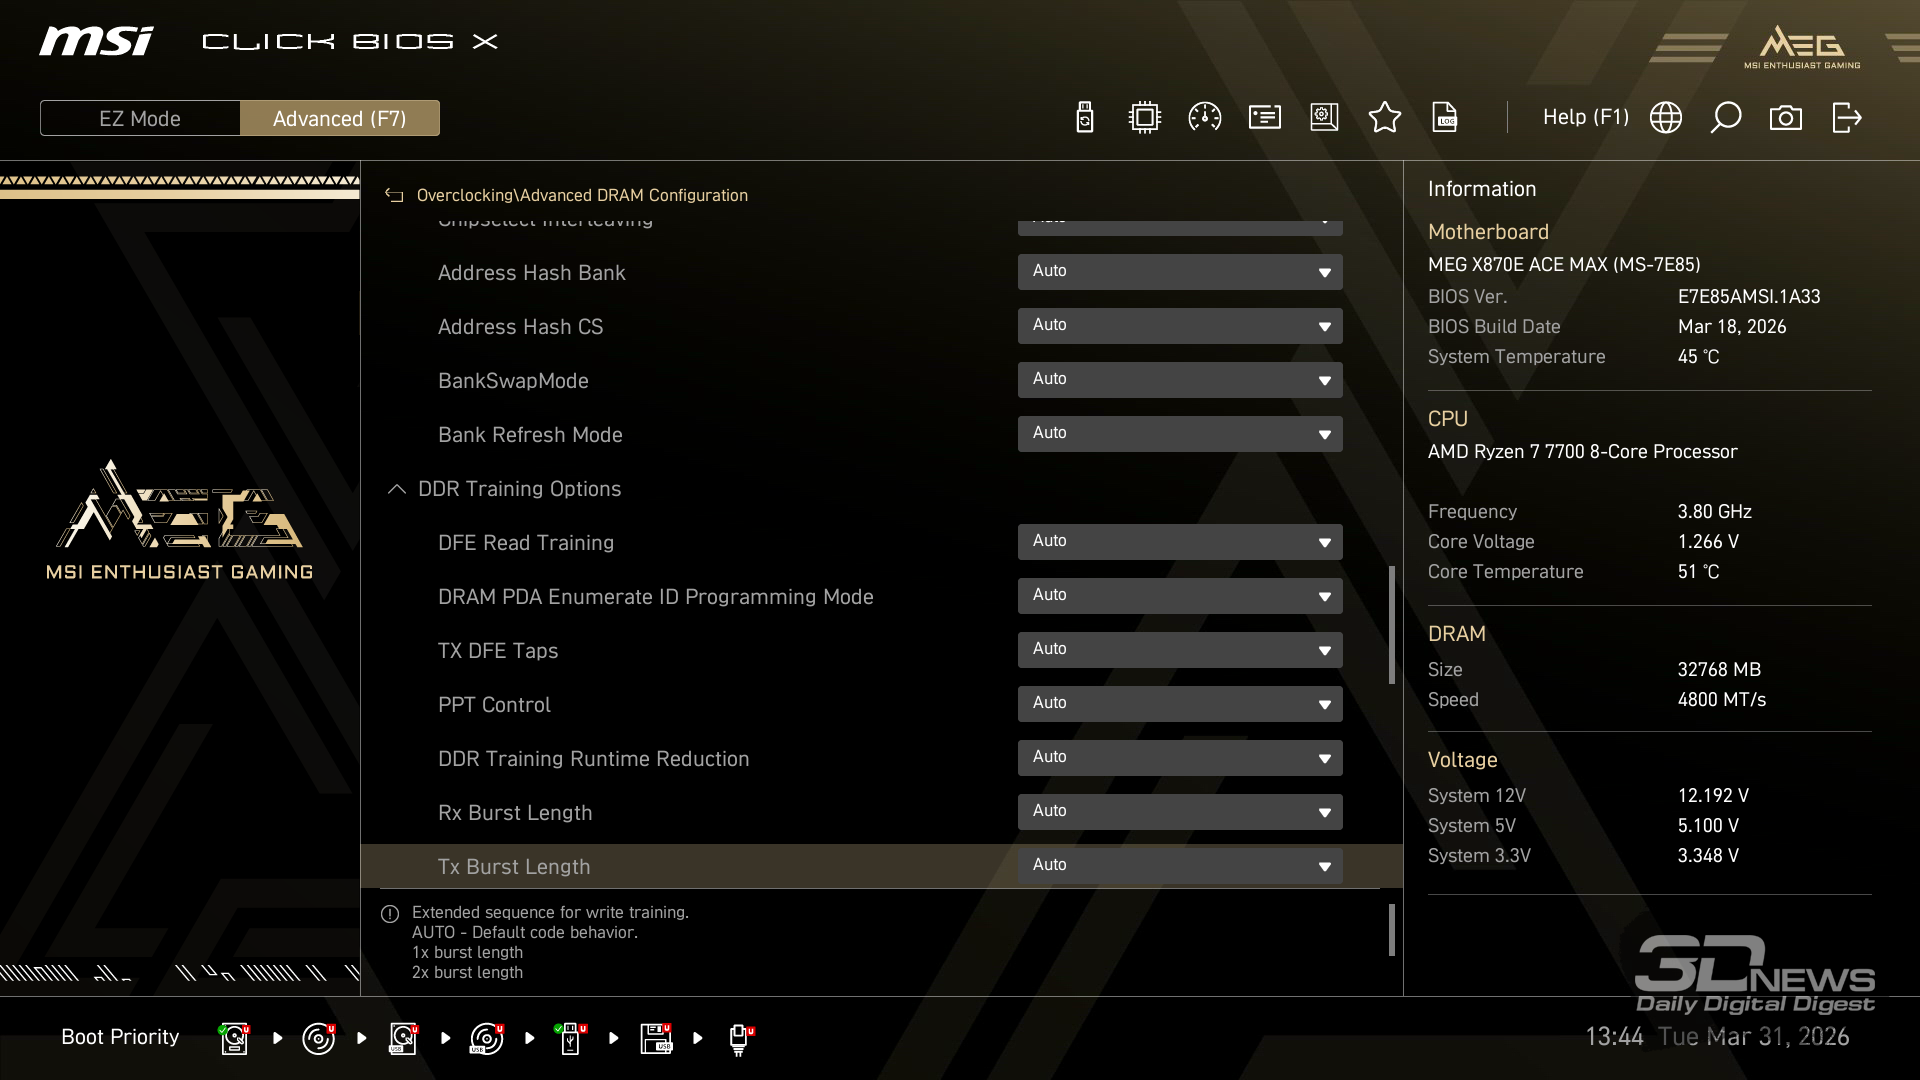Take a screenshot with camera icon
This screenshot has height=1080, width=1920.
1785,118
